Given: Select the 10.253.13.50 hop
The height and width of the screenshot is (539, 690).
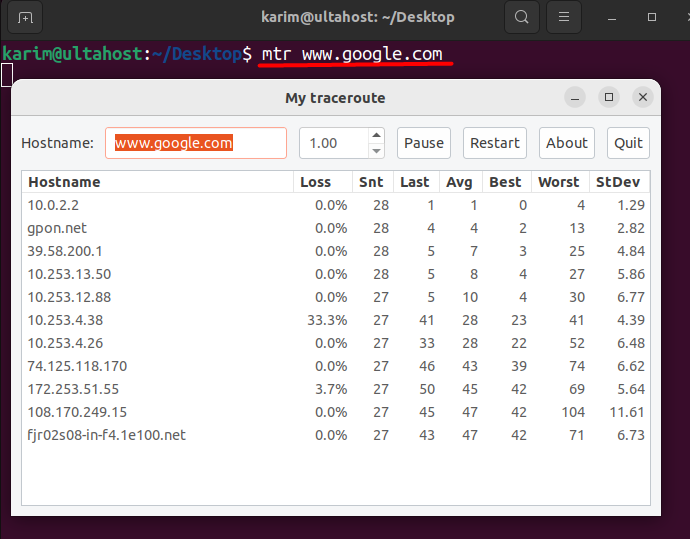Looking at the screenshot, I should click(336, 274).
